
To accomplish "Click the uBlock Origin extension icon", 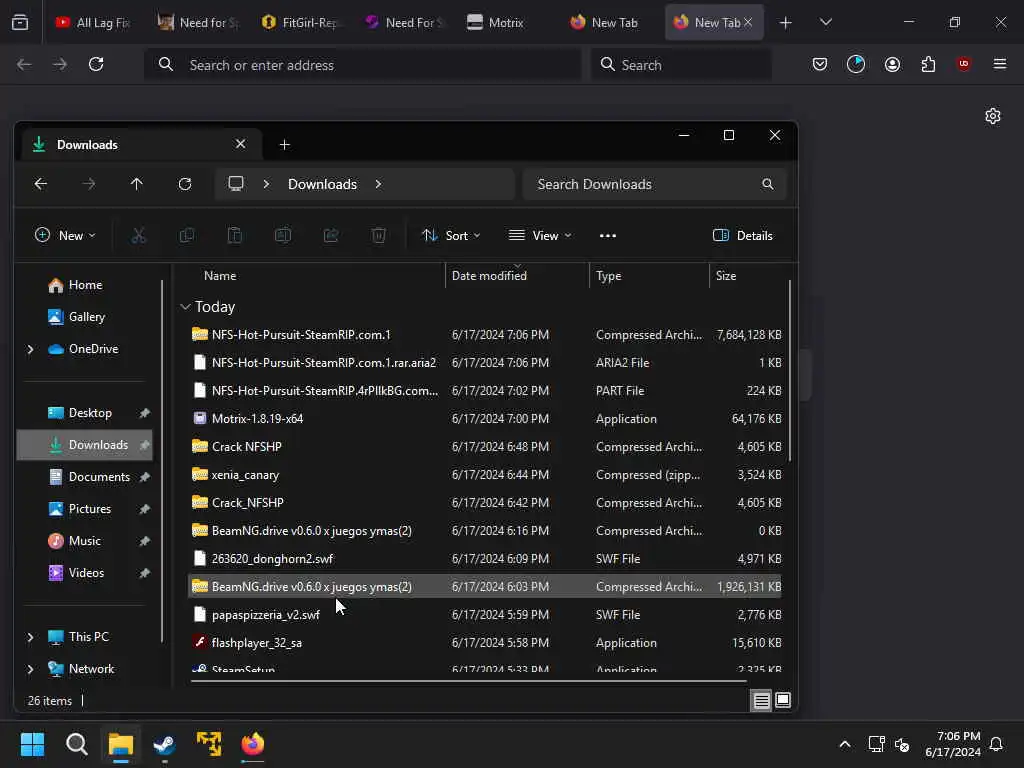I will coord(964,64).
